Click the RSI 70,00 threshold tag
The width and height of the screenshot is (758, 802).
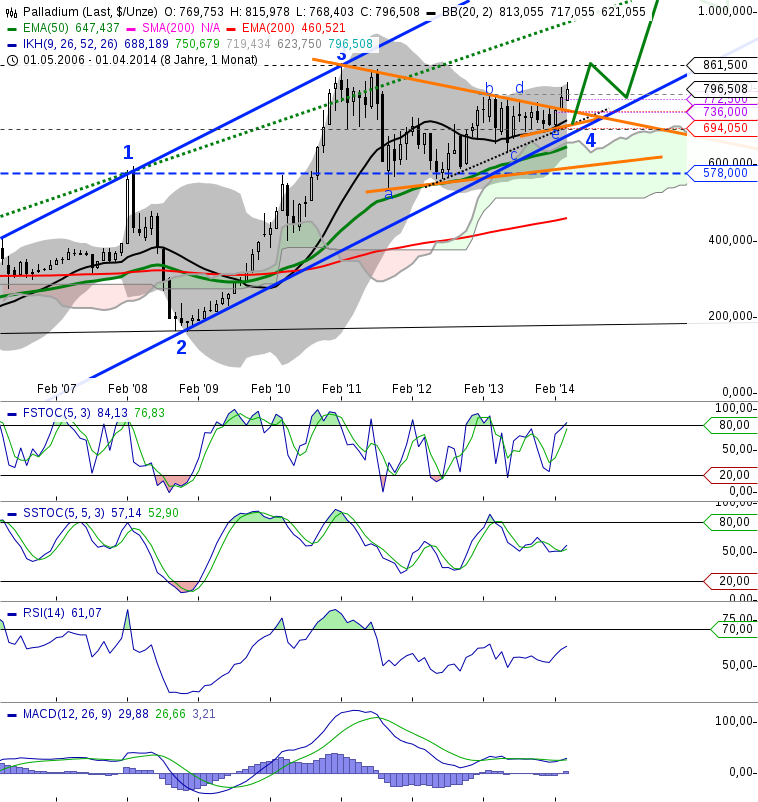coord(733,629)
